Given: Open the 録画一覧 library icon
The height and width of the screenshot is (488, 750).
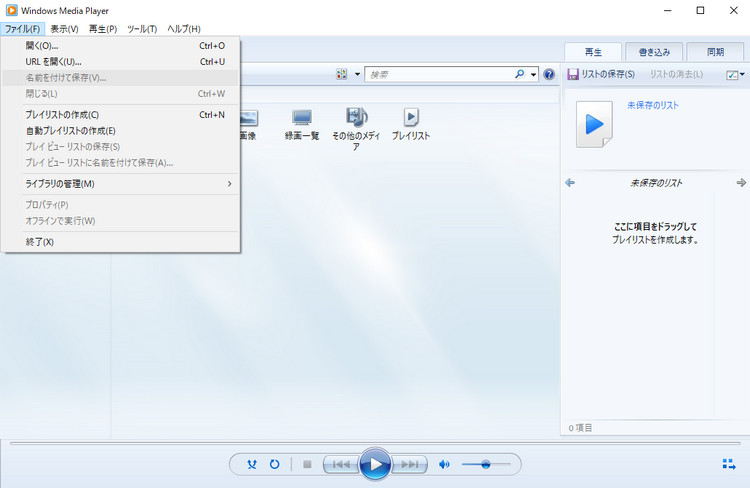Looking at the screenshot, I should click(x=302, y=124).
